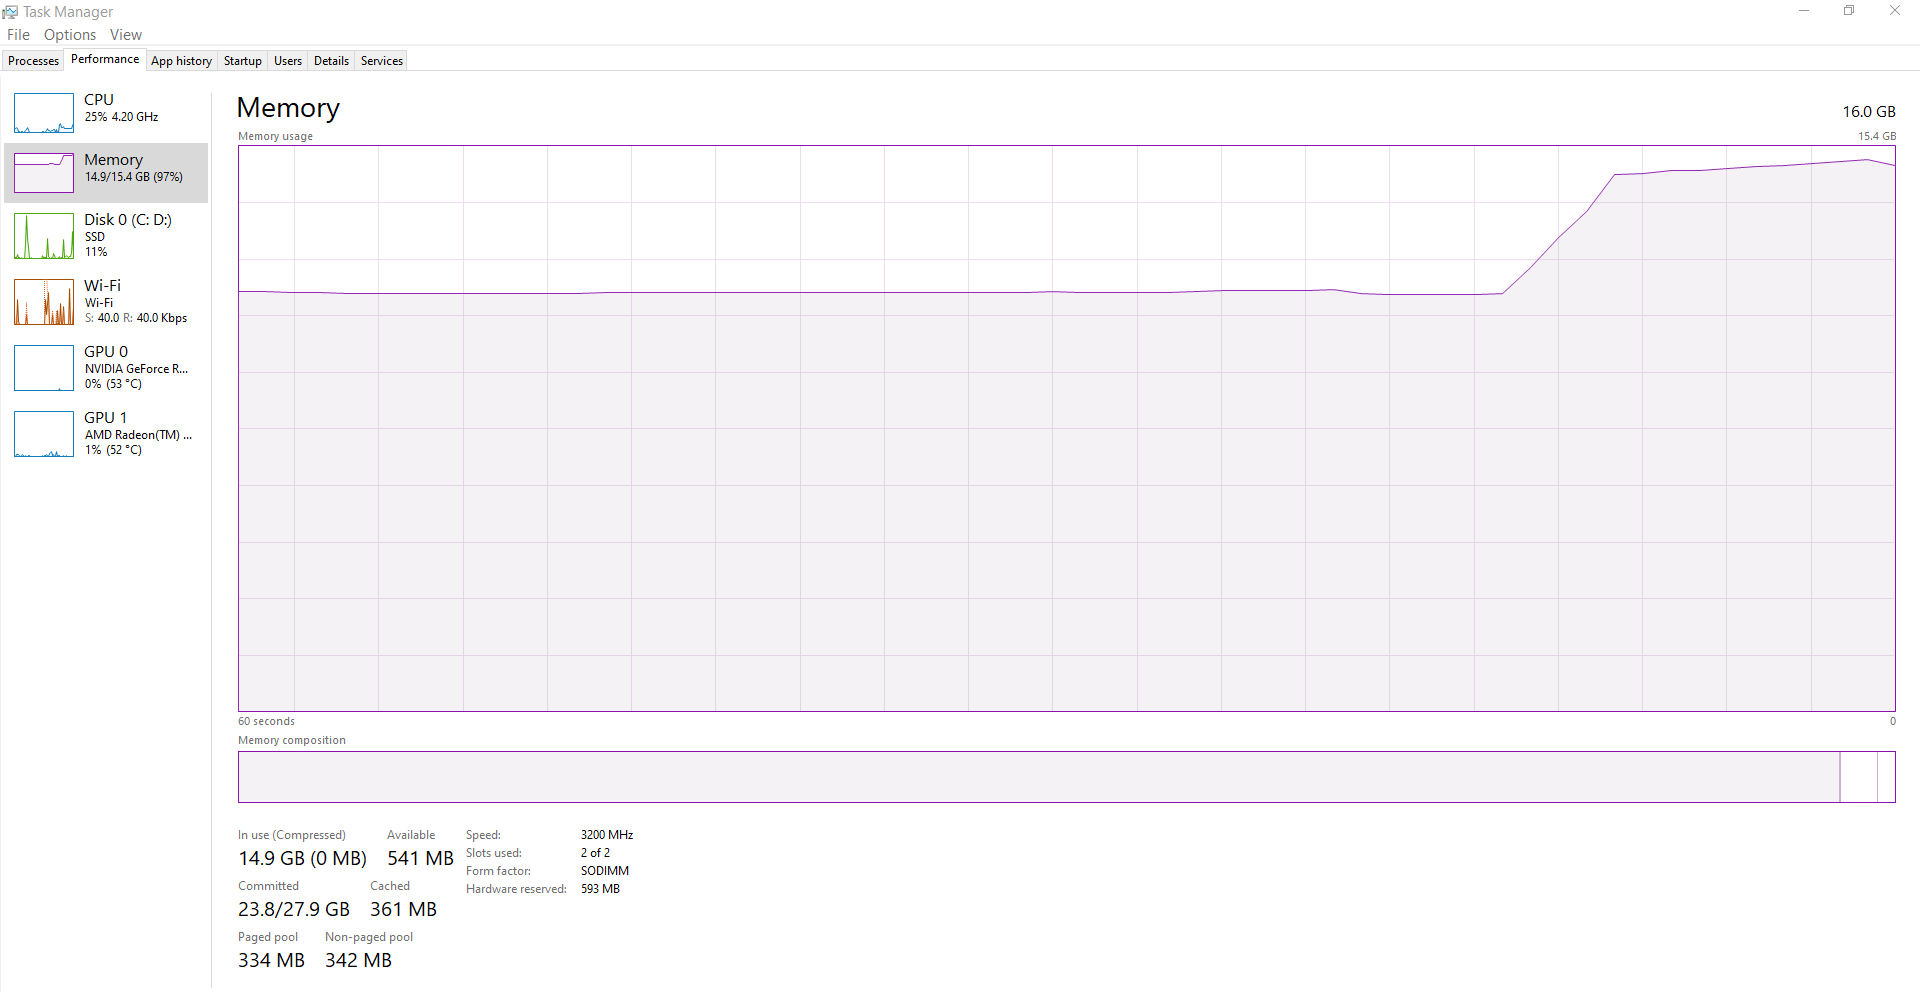Viewport: 1920px width, 999px height.
Task: Select the CPU performance graph in sidebar
Action: 105,112
